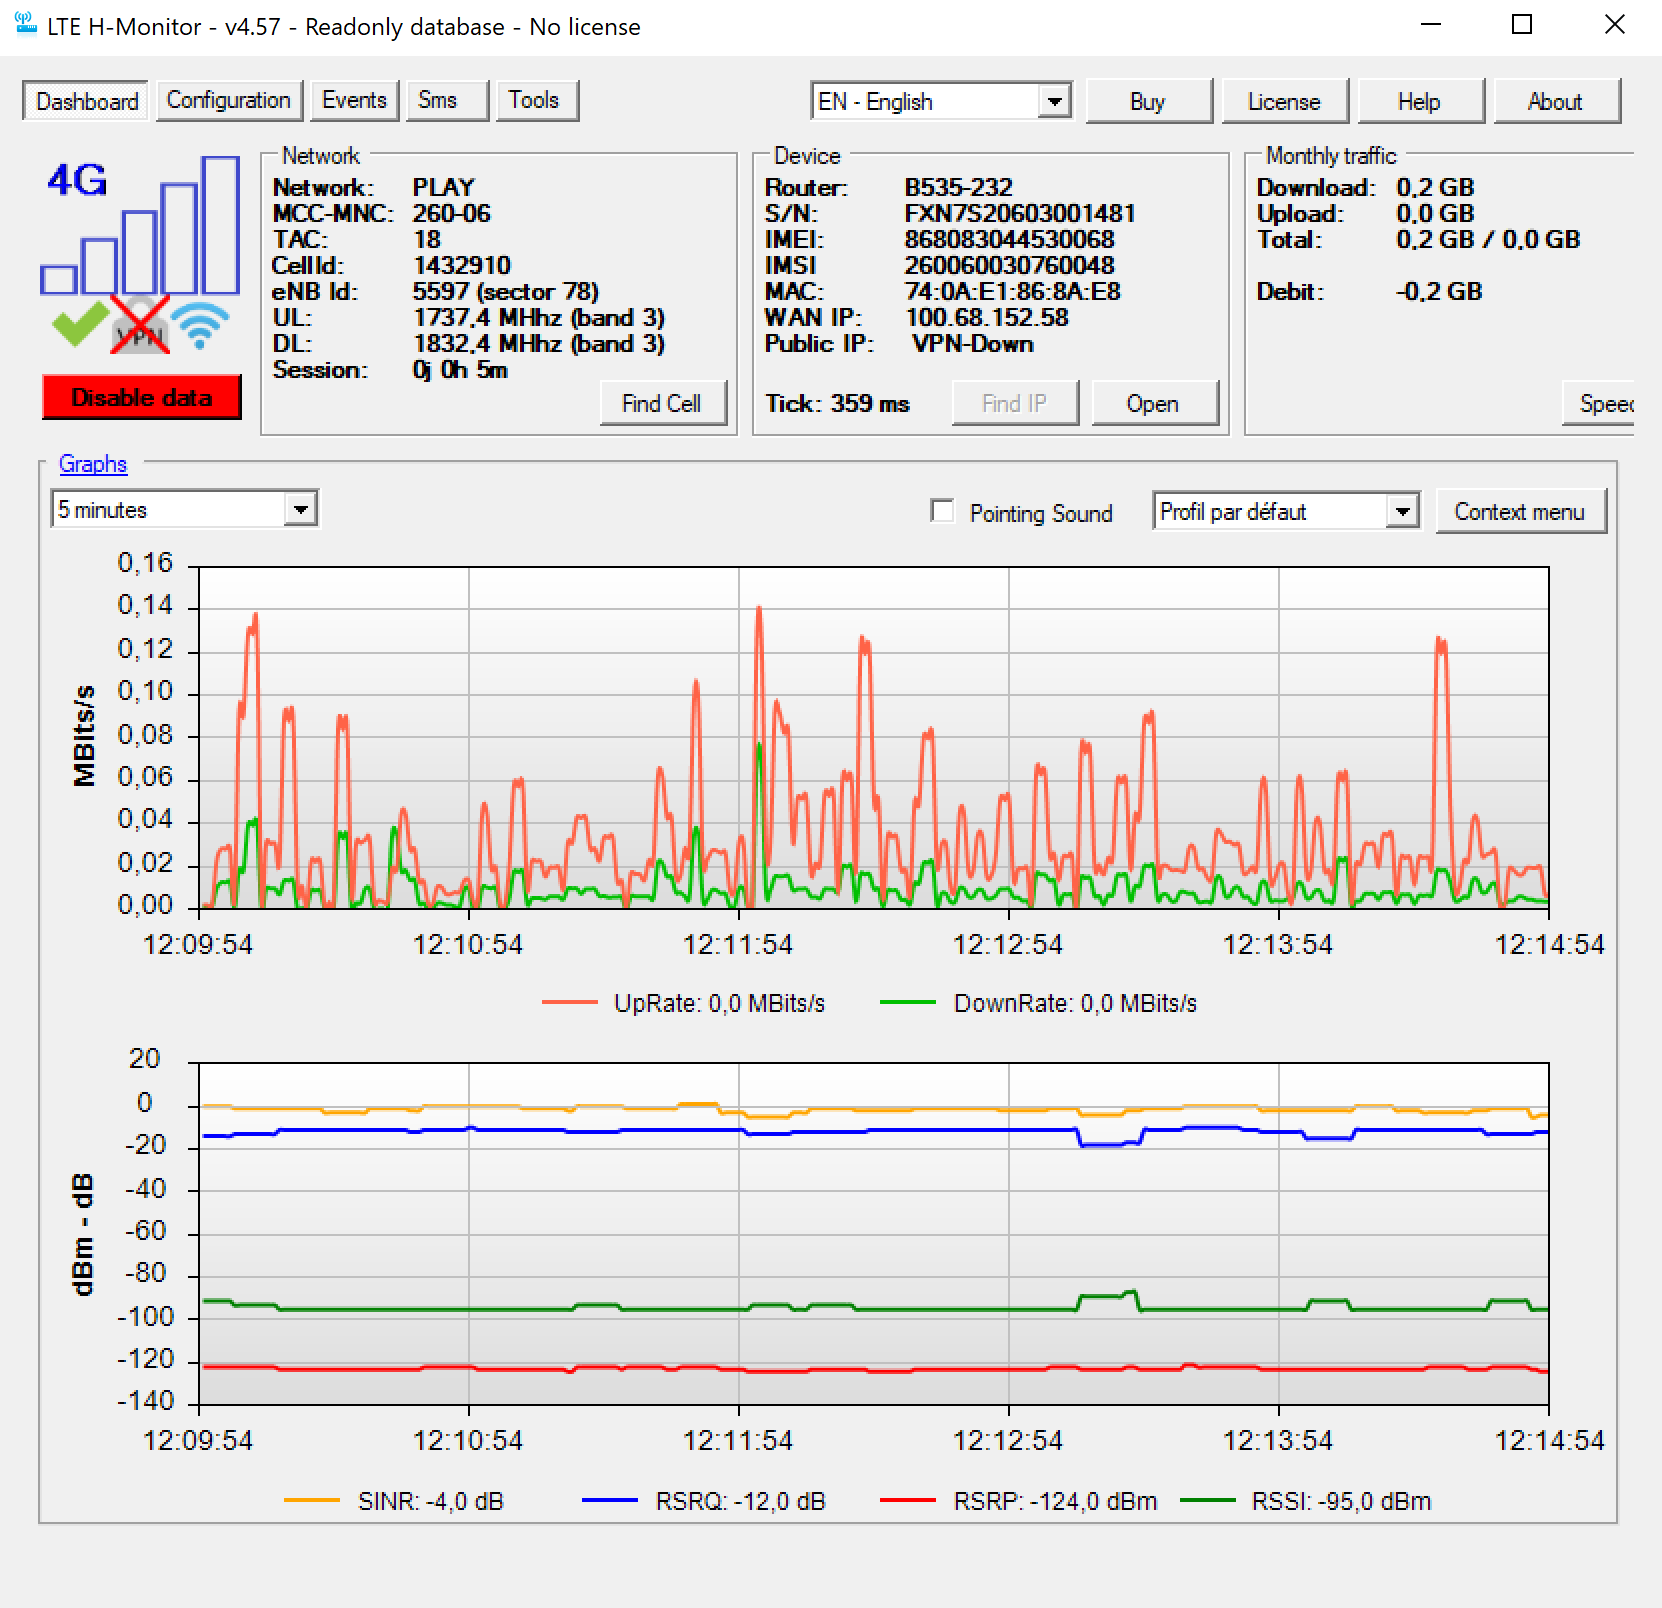The width and height of the screenshot is (1662, 1608).
Task: Click the DL frequency 1832,4 MHhz (band 3)
Action: pos(539,344)
